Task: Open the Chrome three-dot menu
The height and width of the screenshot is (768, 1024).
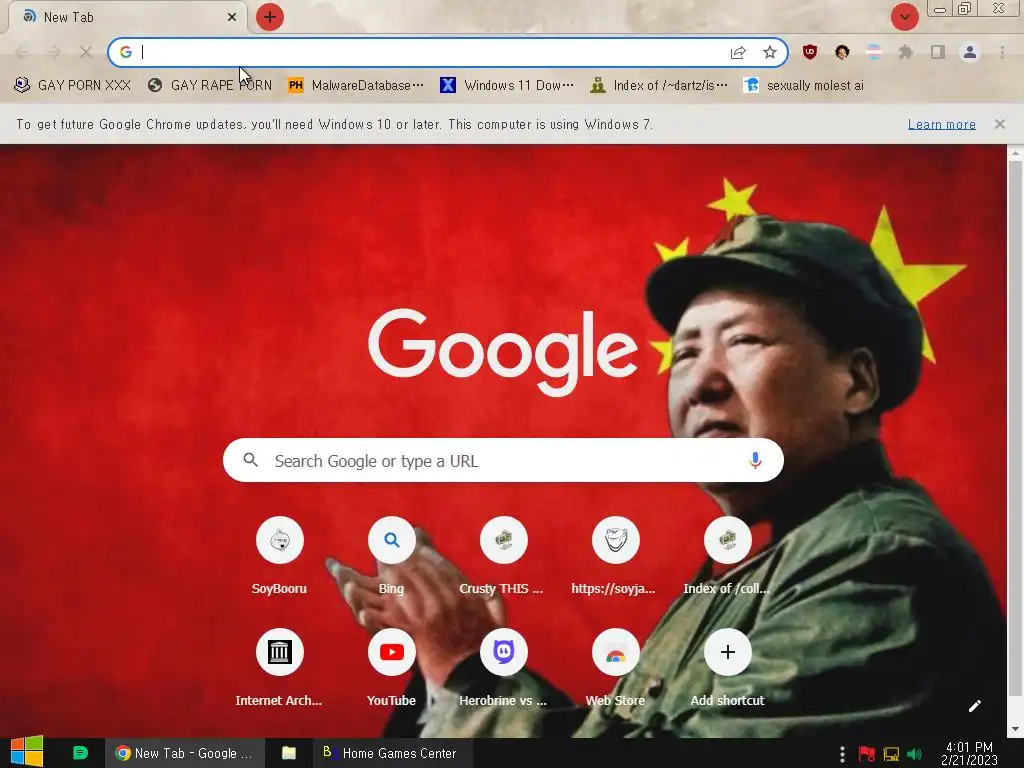Action: (x=1002, y=52)
